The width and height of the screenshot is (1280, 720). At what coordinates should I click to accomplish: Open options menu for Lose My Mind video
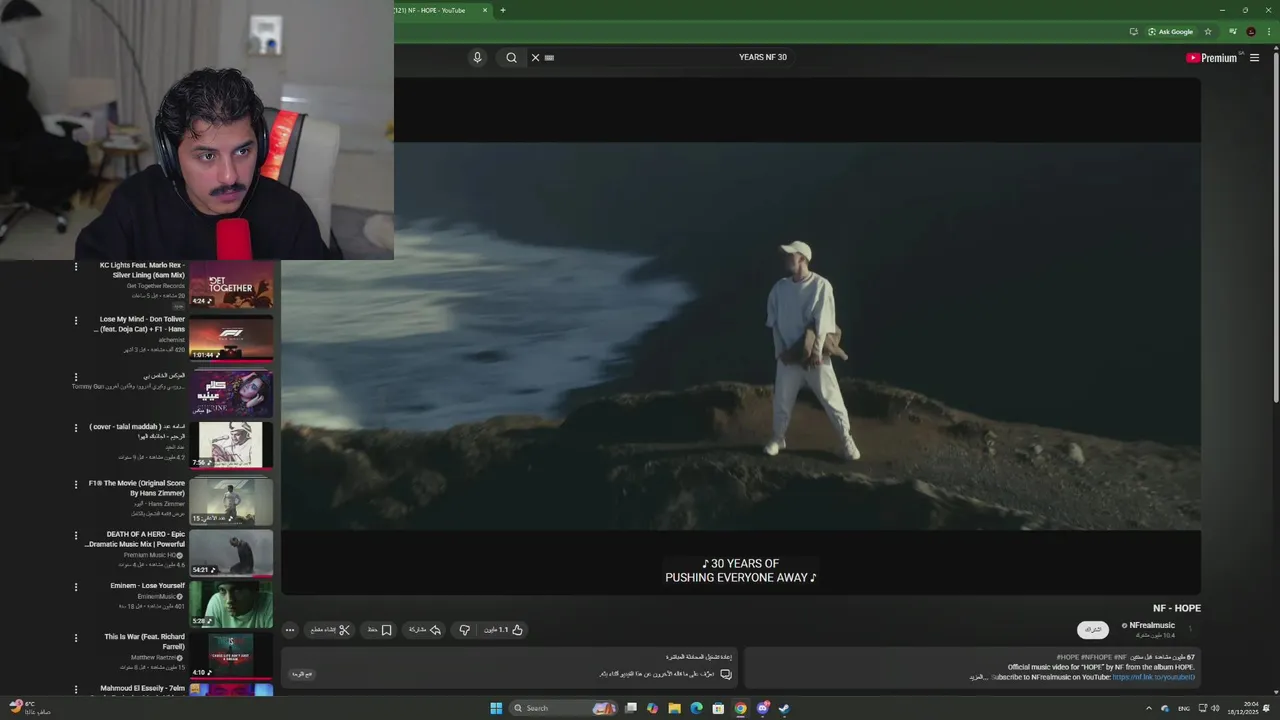pyautogui.click(x=75, y=321)
